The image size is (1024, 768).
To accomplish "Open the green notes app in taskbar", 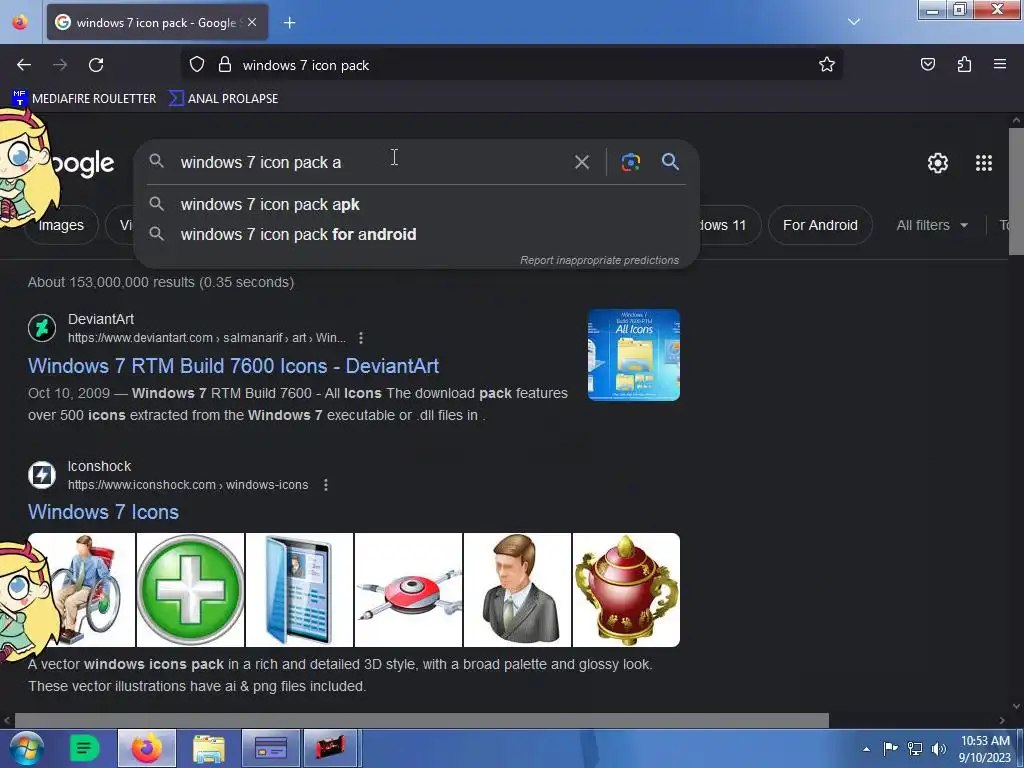I will 84,748.
